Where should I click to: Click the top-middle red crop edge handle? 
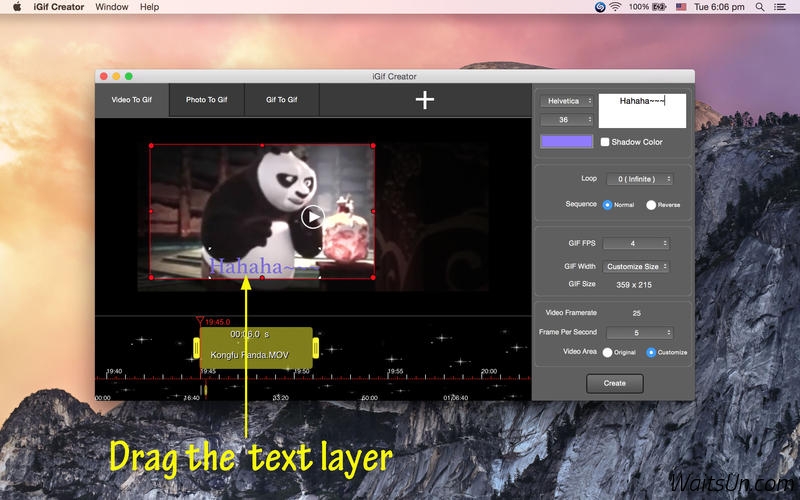(262, 145)
